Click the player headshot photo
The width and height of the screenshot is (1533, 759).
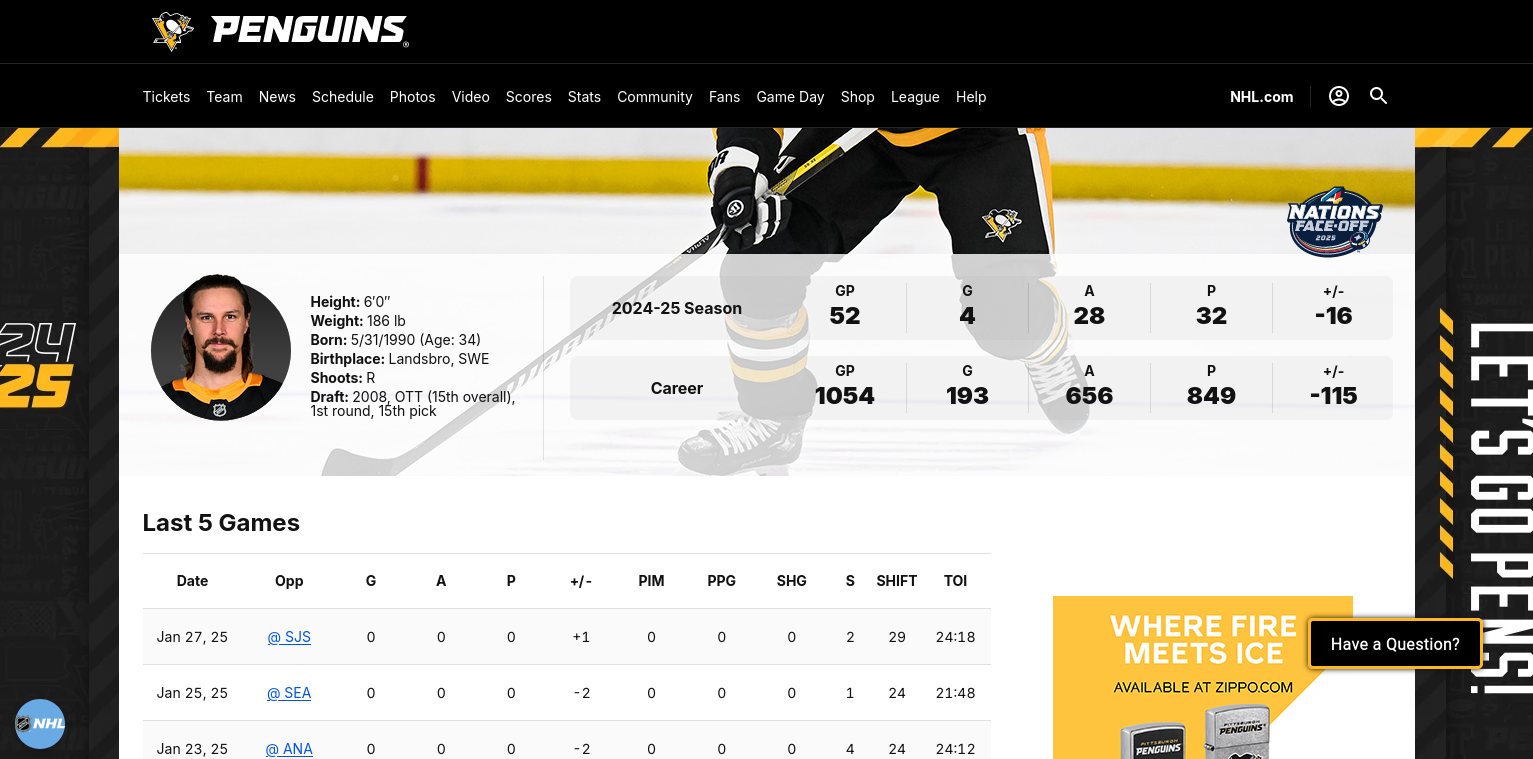click(221, 348)
